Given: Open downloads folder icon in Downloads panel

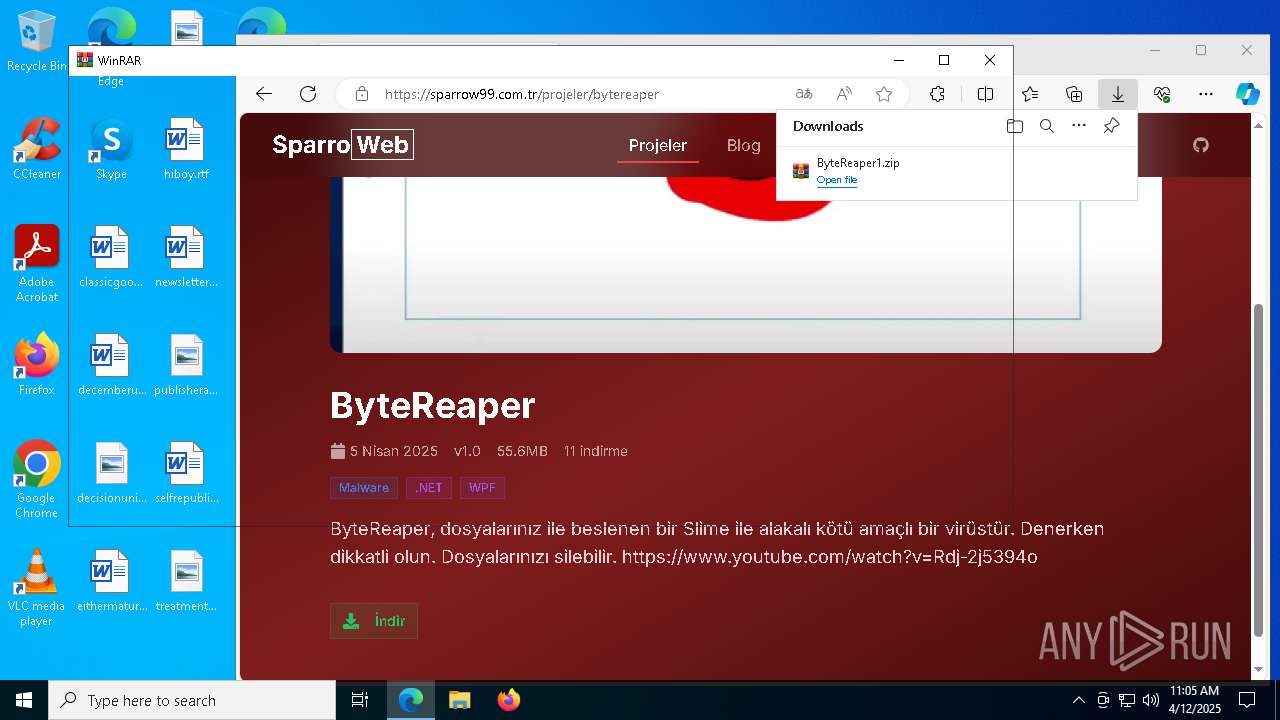Looking at the screenshot, I should [x=1015, y=126].
